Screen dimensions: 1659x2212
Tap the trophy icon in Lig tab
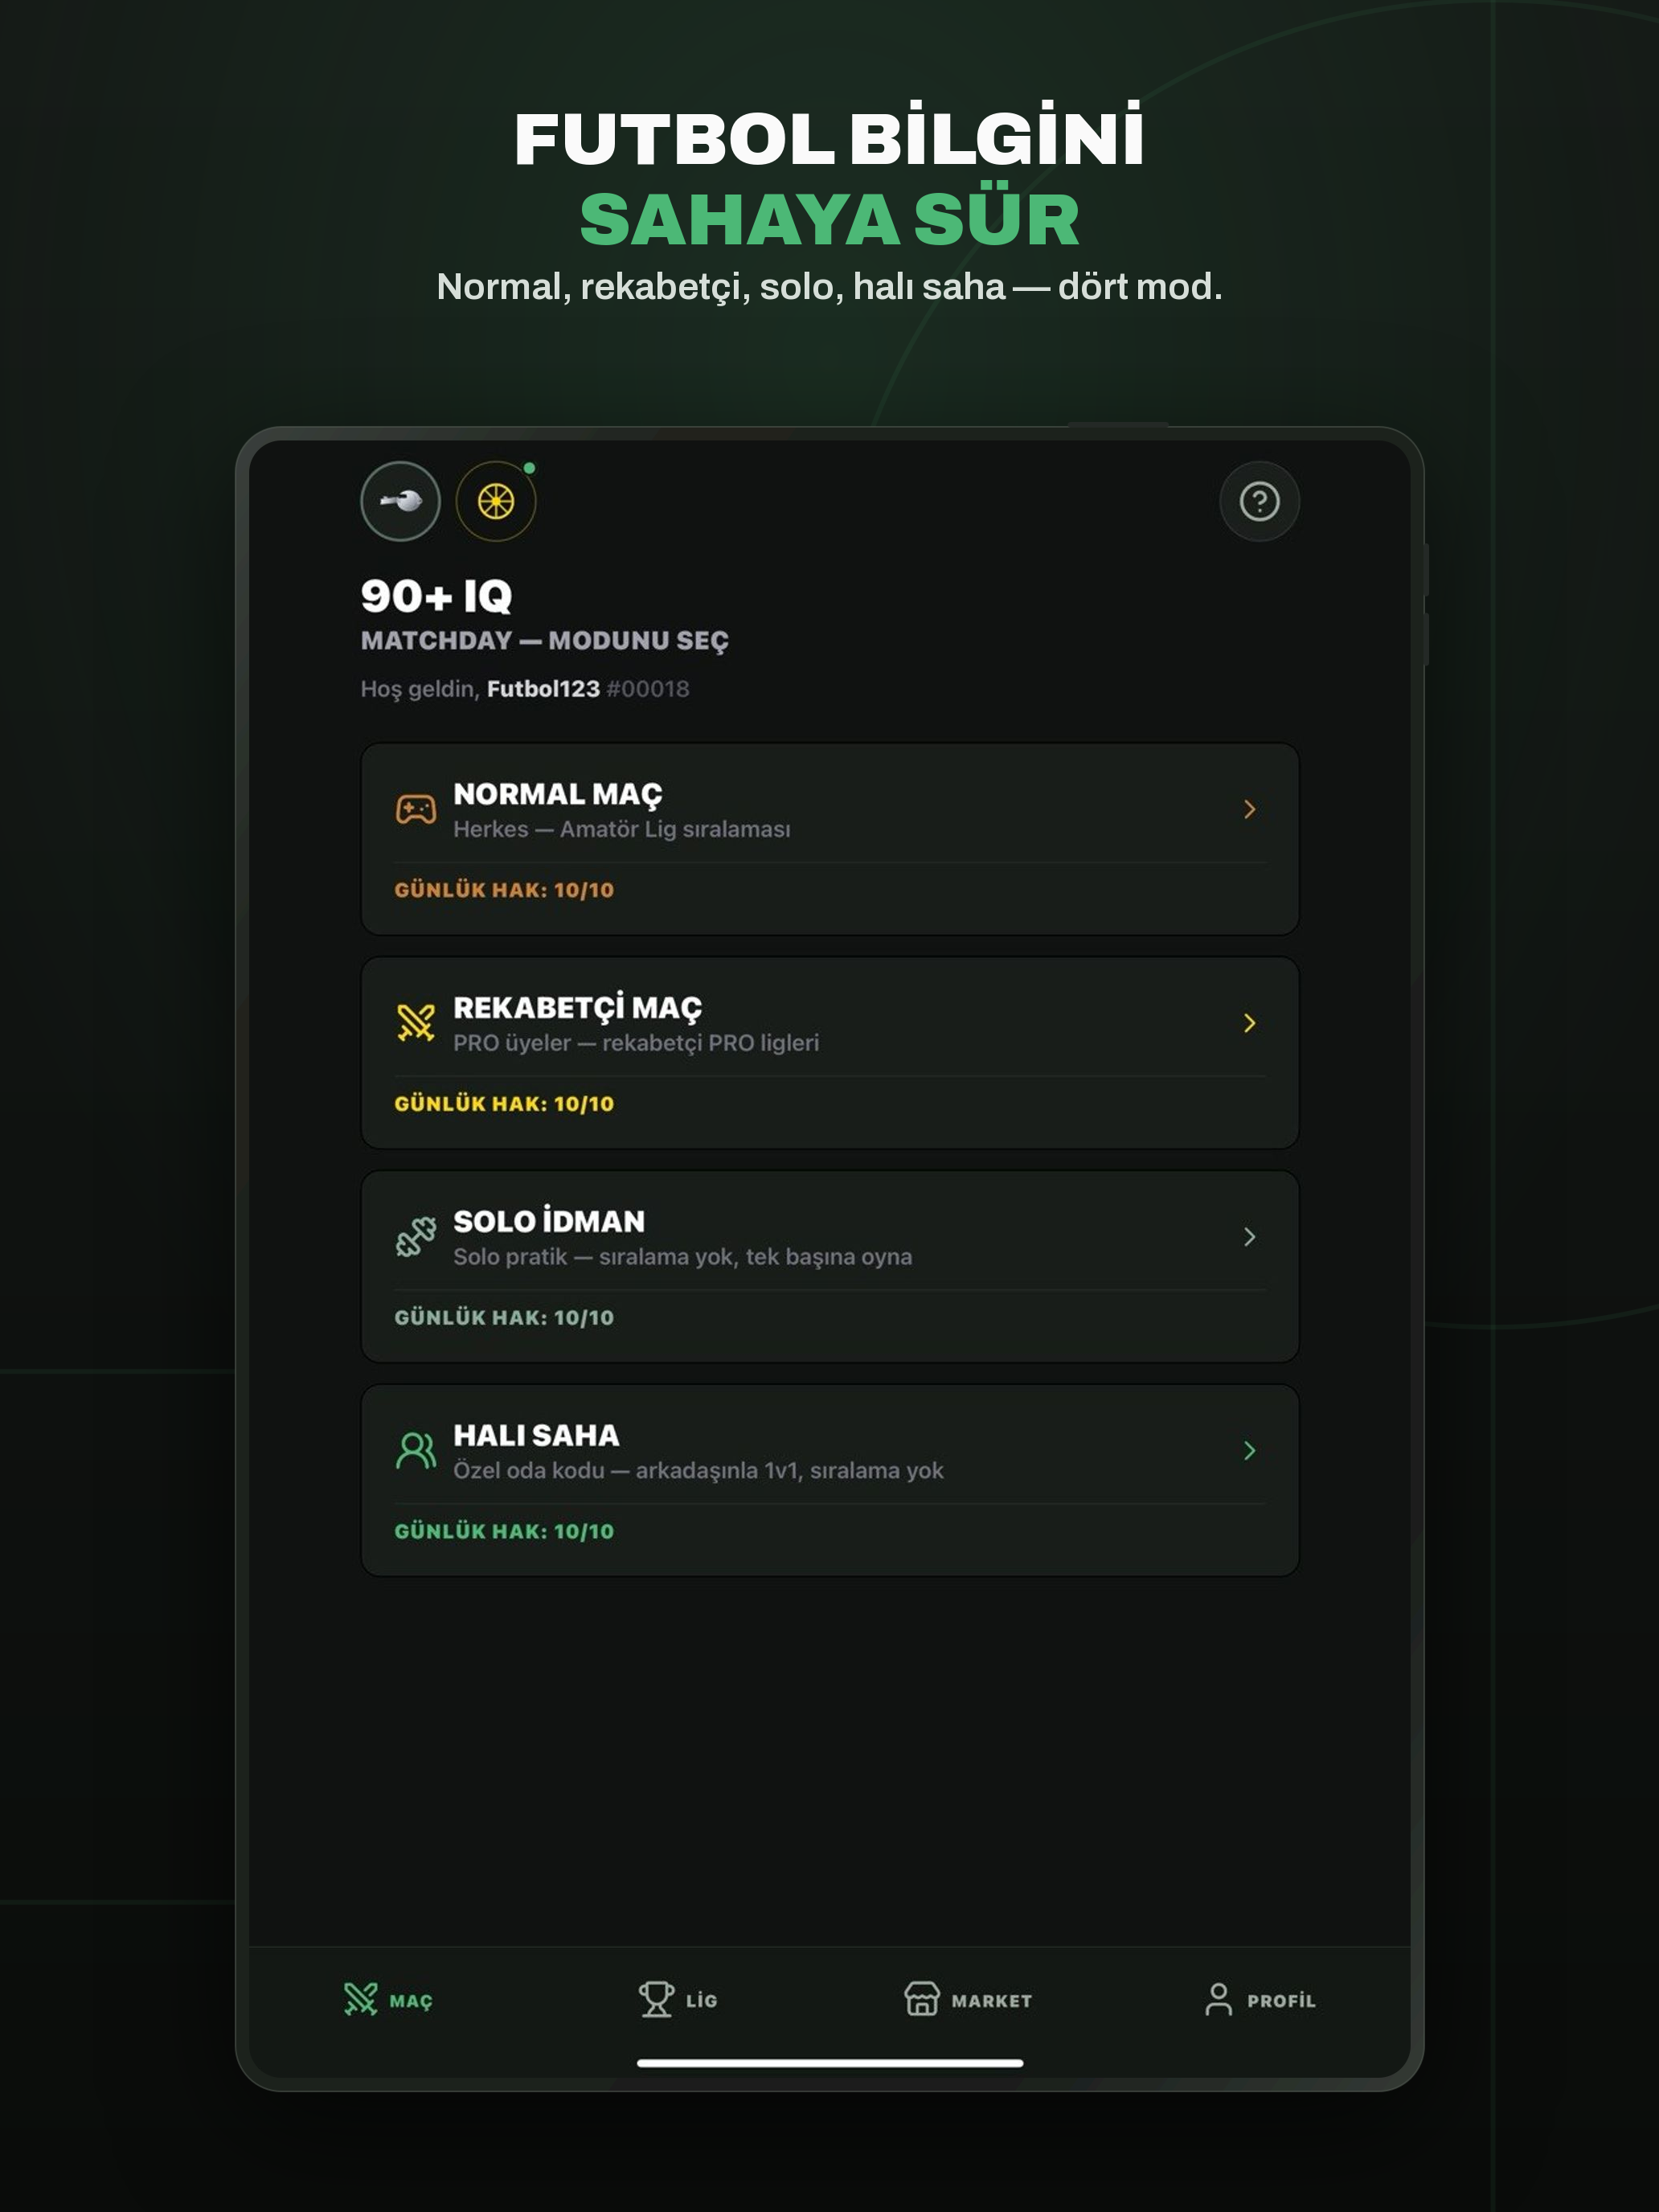(656, 1999)
